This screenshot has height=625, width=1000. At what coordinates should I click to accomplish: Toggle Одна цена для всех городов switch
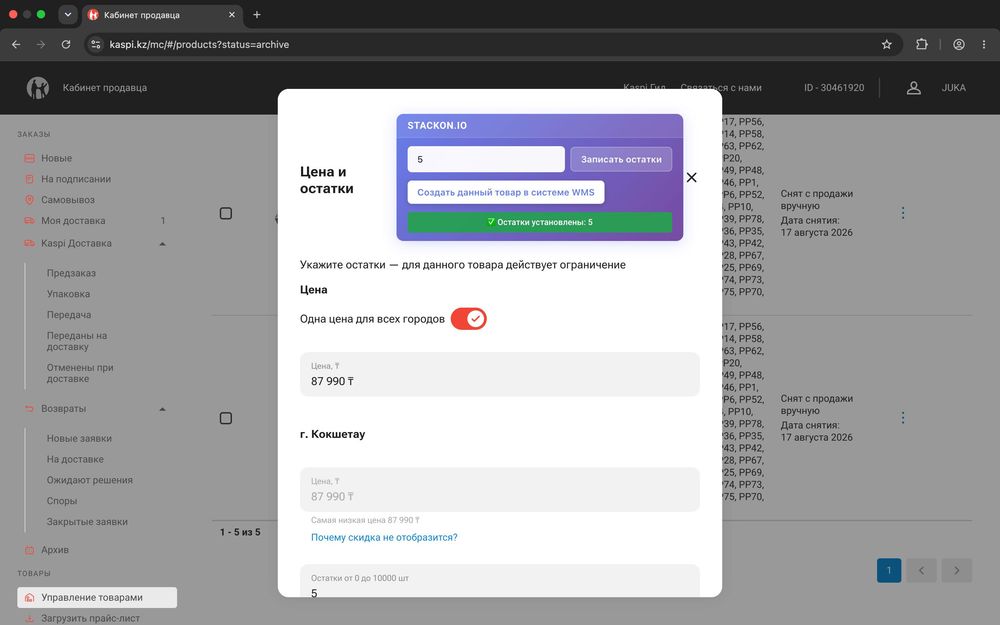[468, 319]
